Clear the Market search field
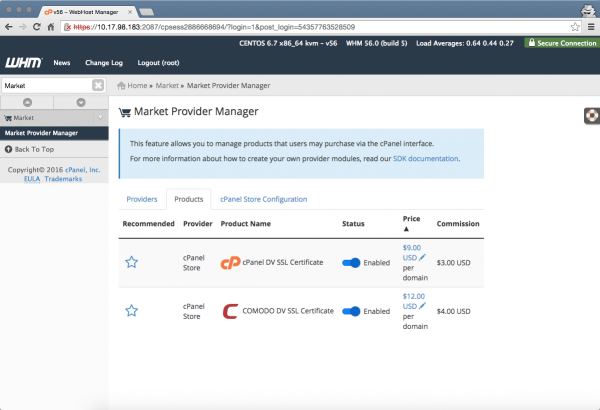 pos(98,85)
